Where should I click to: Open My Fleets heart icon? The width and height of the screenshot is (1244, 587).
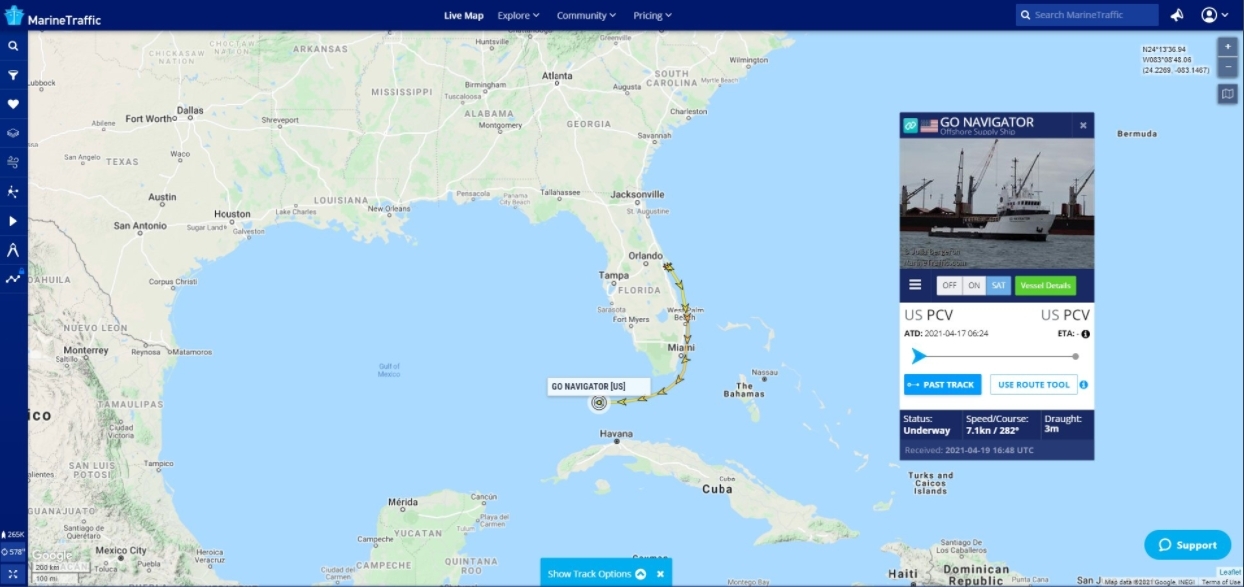(13, 104)
